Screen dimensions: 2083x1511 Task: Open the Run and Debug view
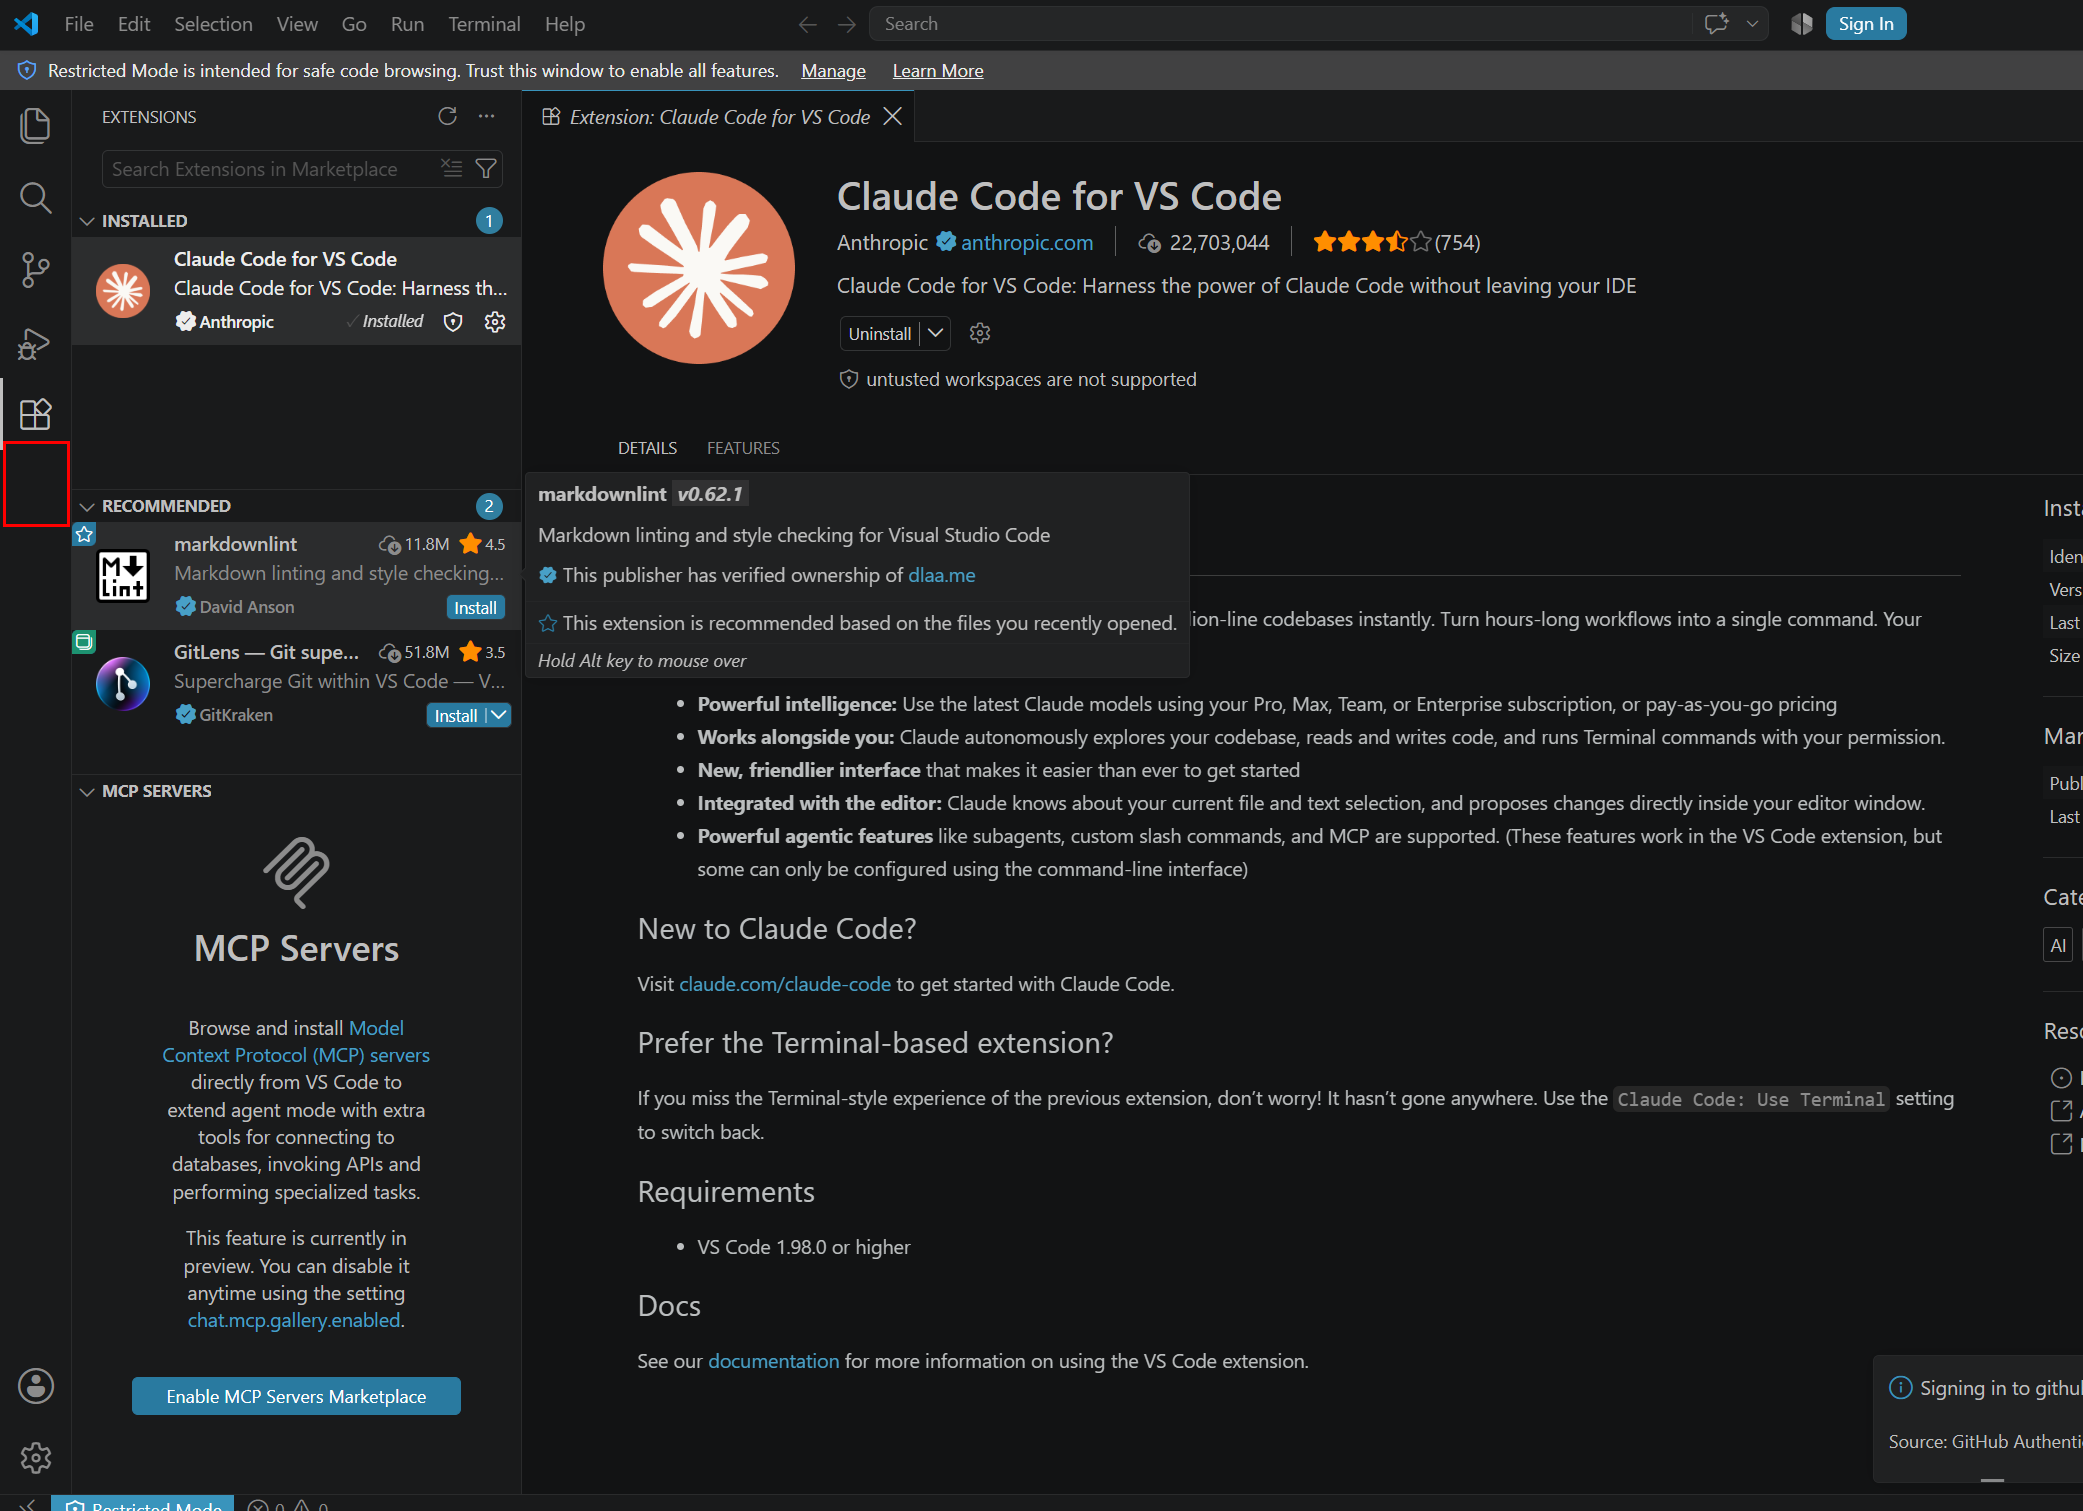(35, 343)
